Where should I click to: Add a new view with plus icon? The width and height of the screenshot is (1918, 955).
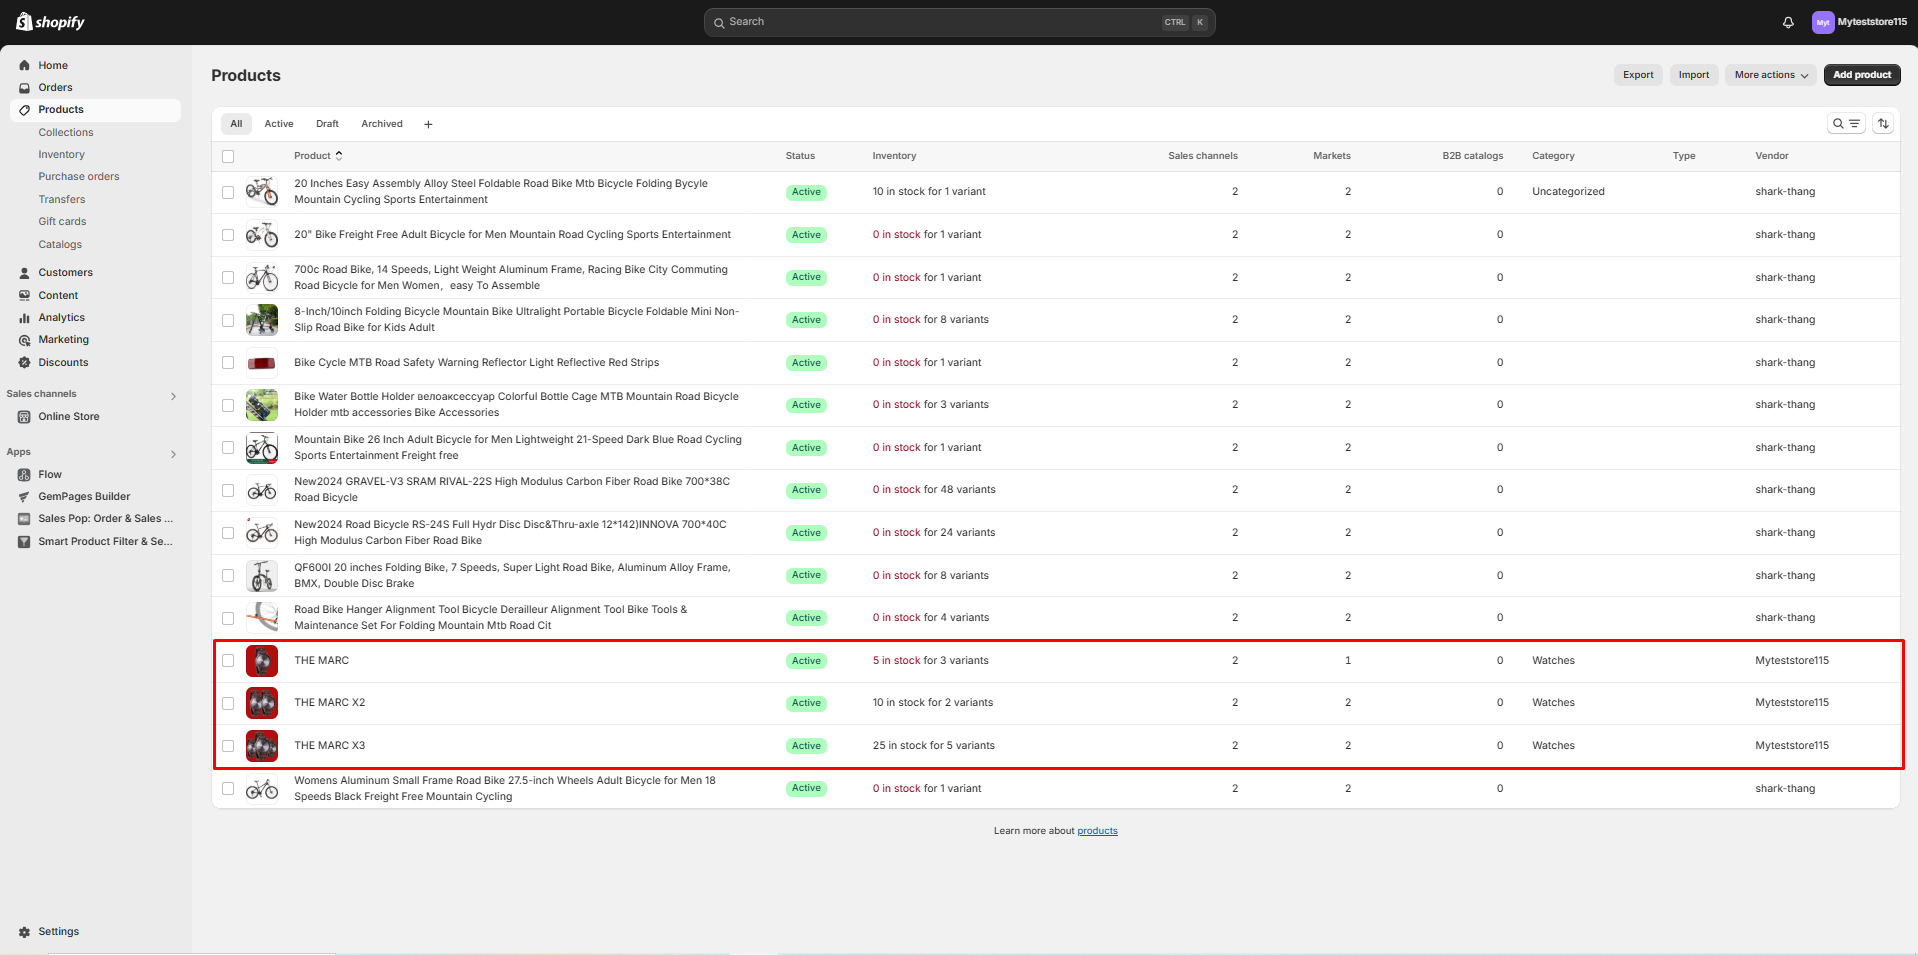(428, 125)
